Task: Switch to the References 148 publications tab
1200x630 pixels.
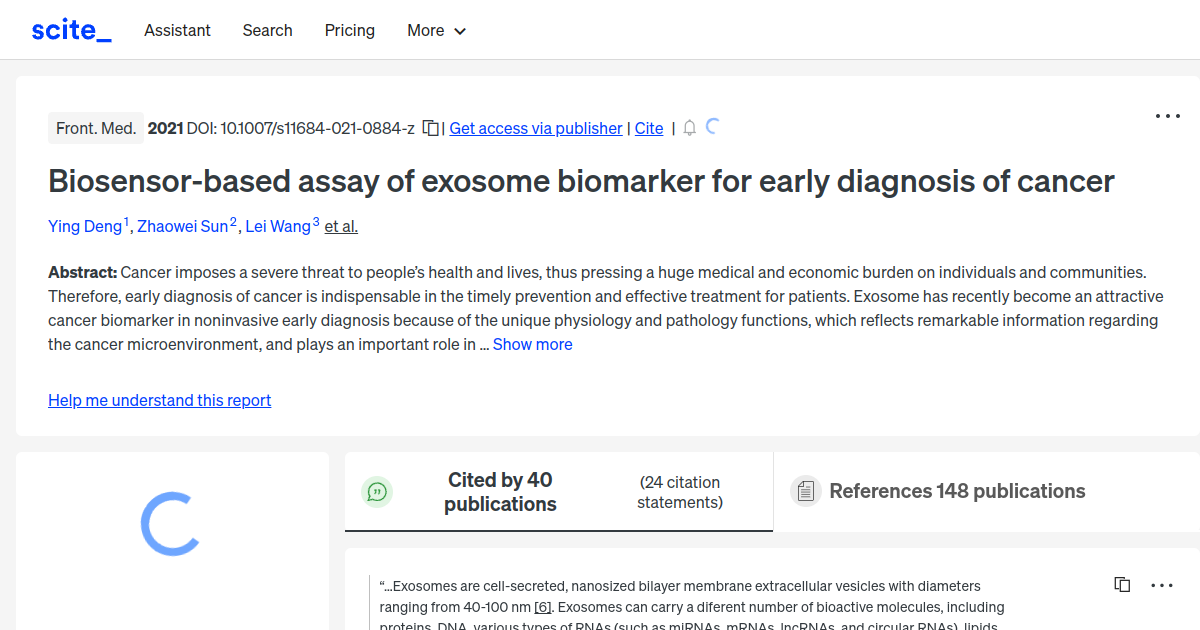Action: [957, 491]
